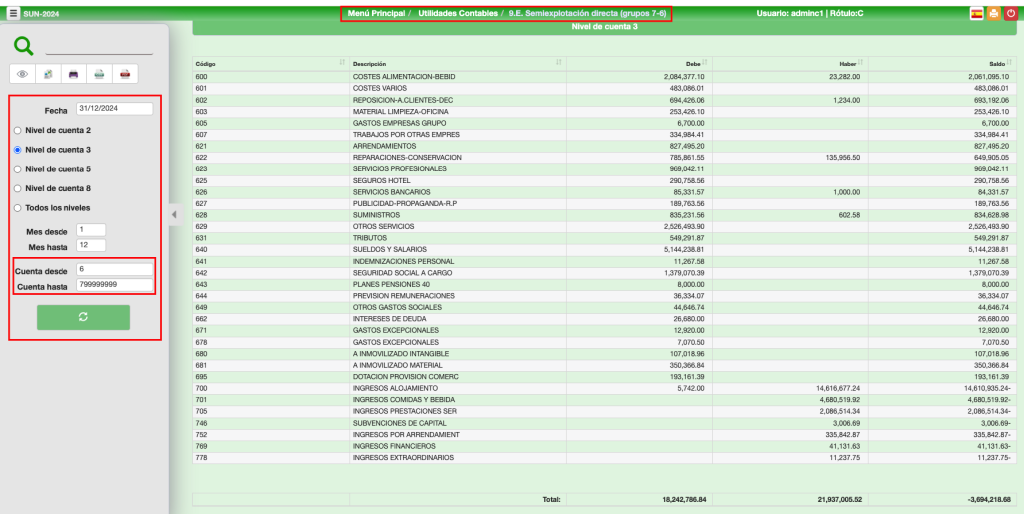Click row SUELDOS Y SALARIOS
This screenshot has height=514, width=1024.
[605, 249]
